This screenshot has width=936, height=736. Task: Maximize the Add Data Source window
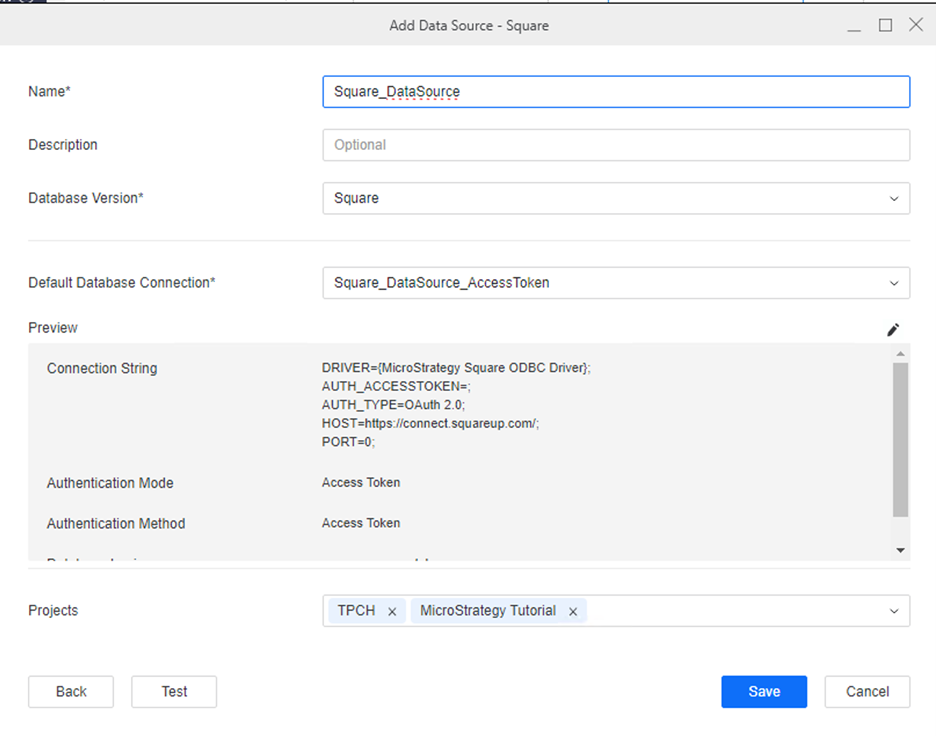point(885,25)
